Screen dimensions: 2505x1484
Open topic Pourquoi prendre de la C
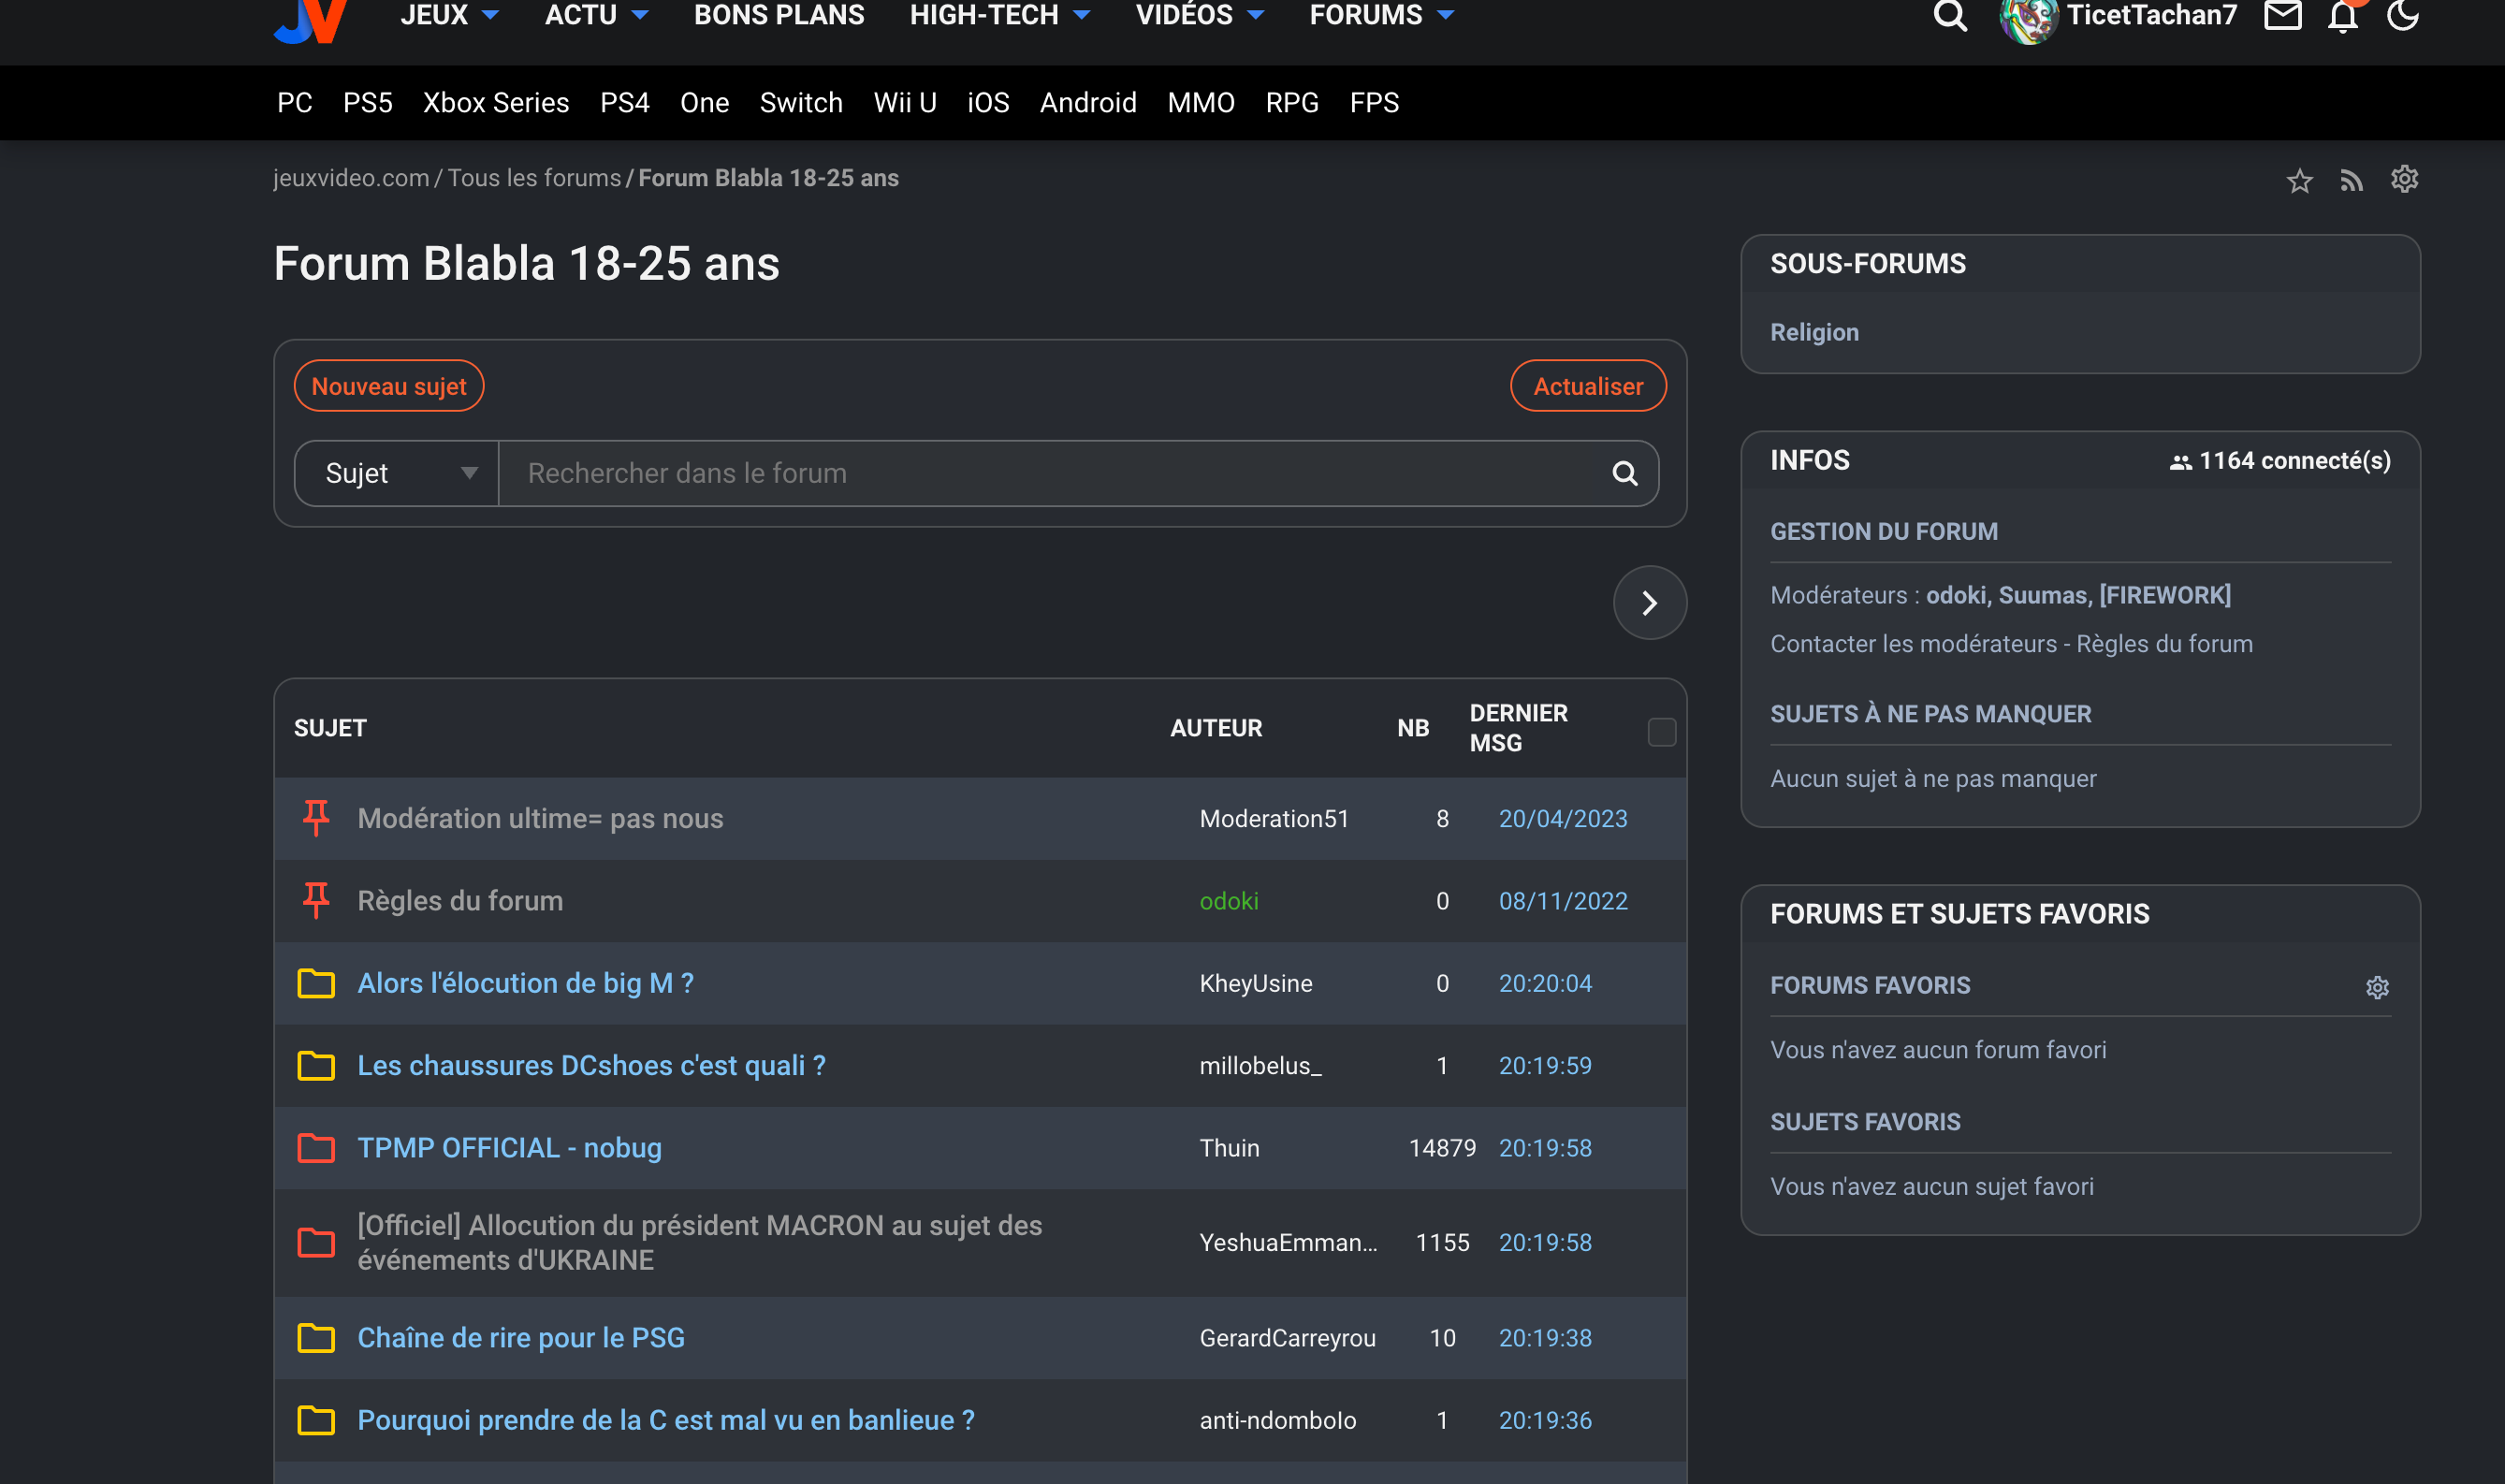(x=665, y=1419)
